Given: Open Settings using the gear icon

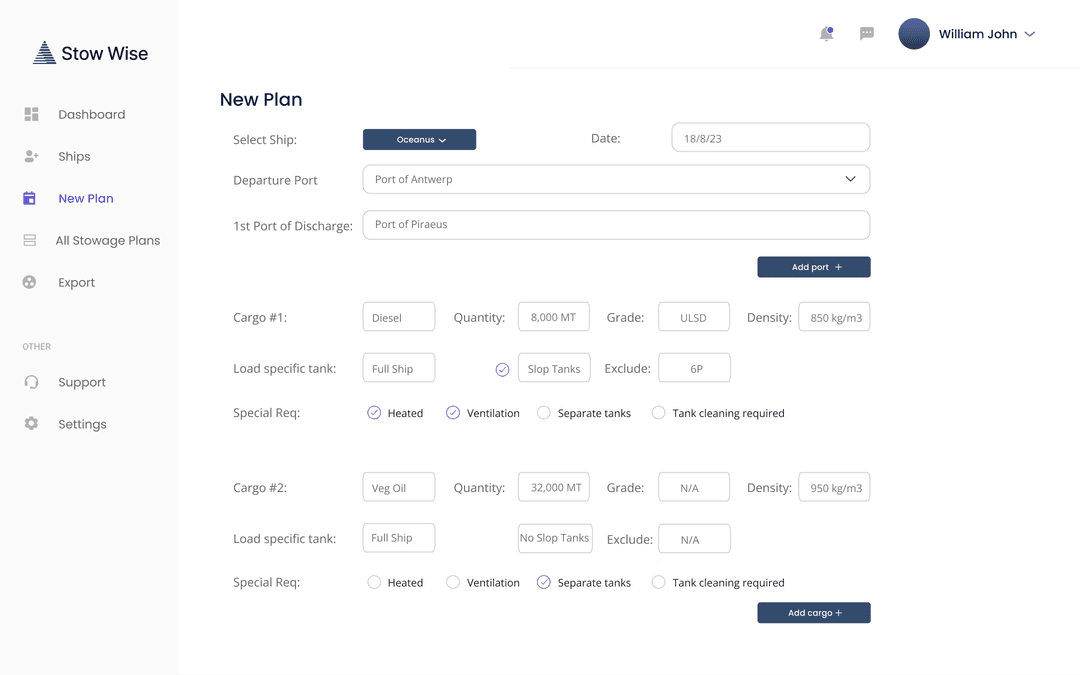Looking at the screenshot, I should tap(30, 423).
